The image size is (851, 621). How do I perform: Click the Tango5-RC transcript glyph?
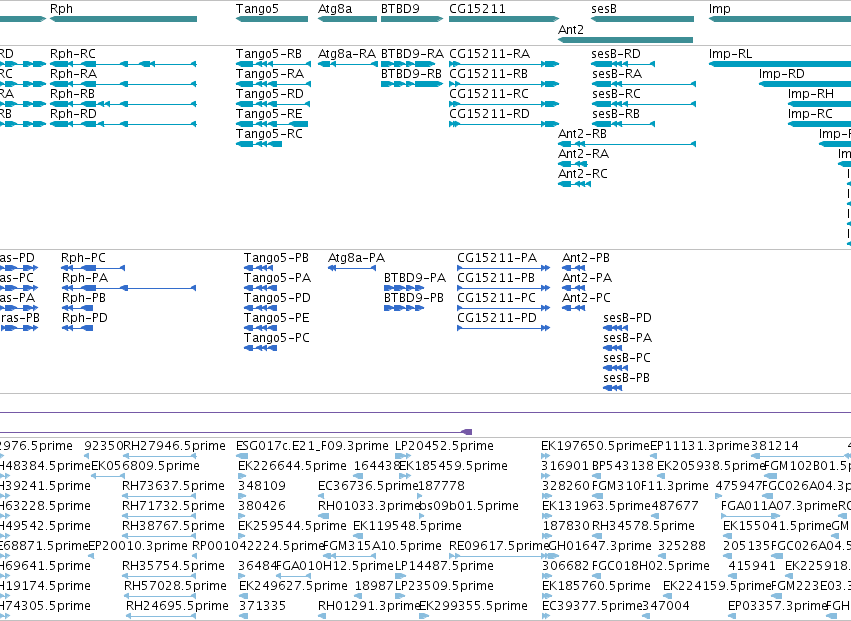[x=259, y=144]
